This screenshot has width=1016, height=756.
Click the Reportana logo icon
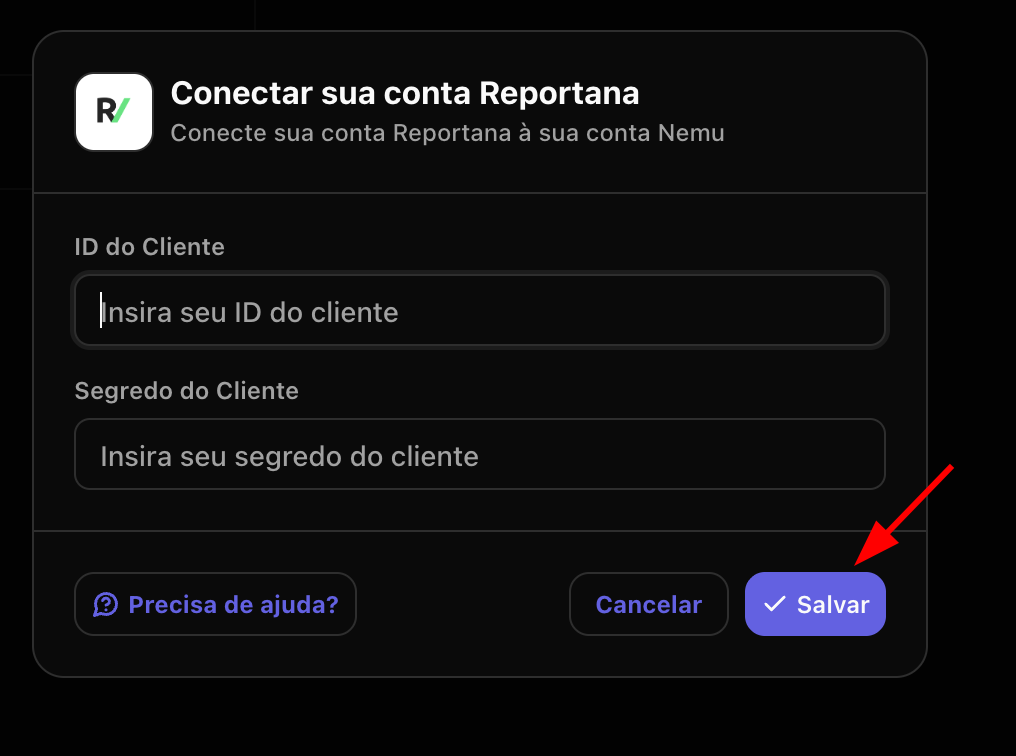pos(114,112)
